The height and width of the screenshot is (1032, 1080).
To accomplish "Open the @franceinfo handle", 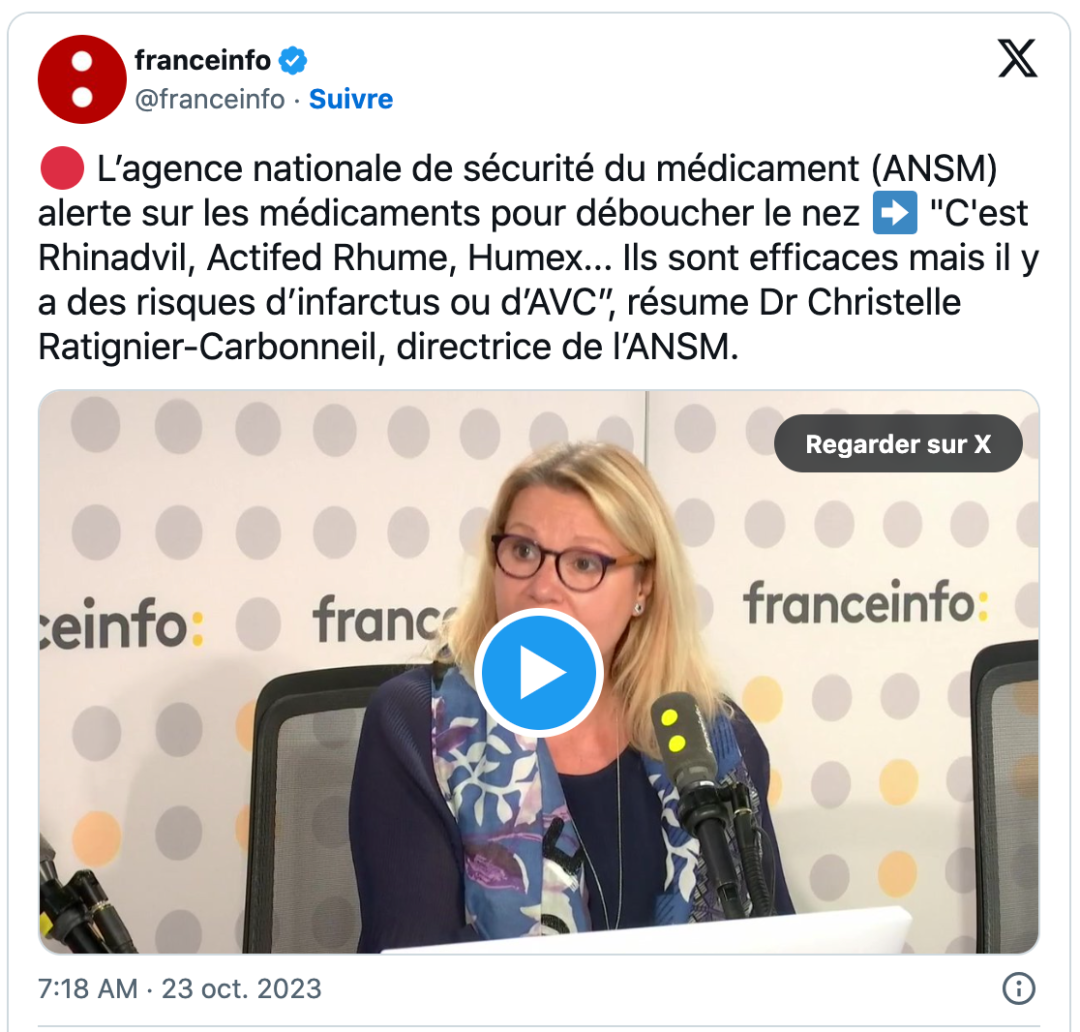I will click(210, 99).
